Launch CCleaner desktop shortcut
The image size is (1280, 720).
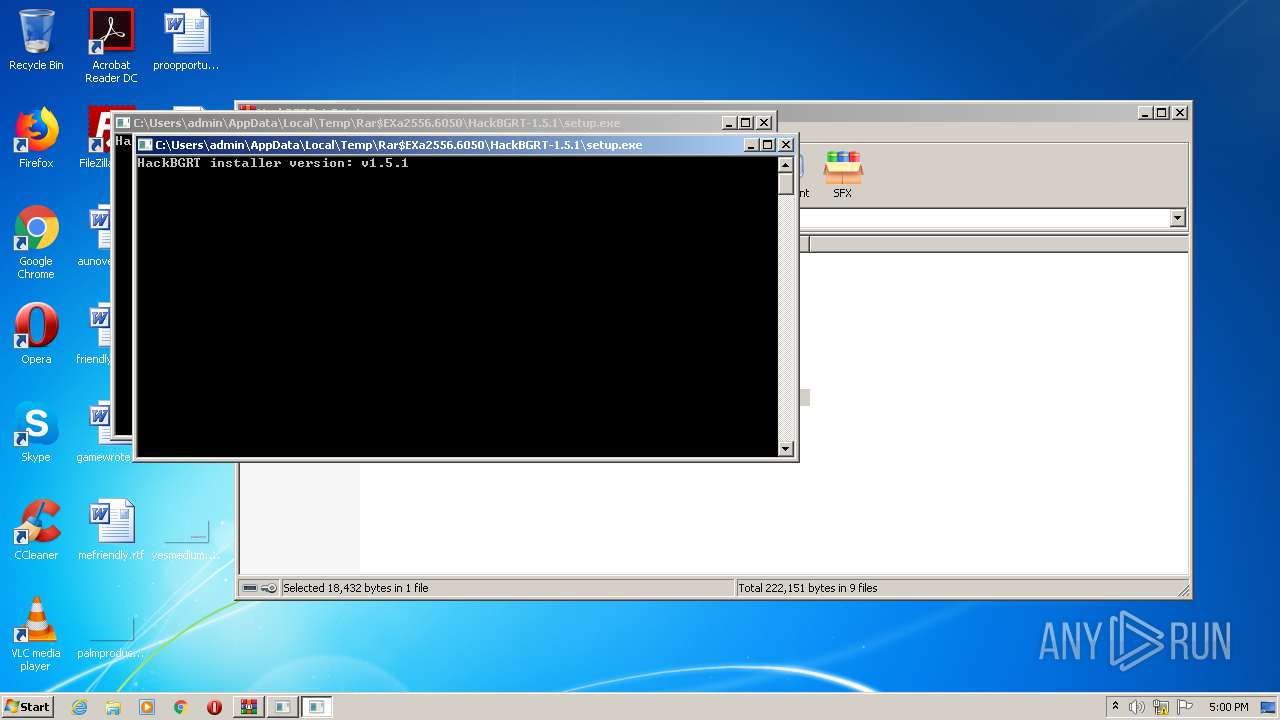pyautogui.click(x=36, y=530)
